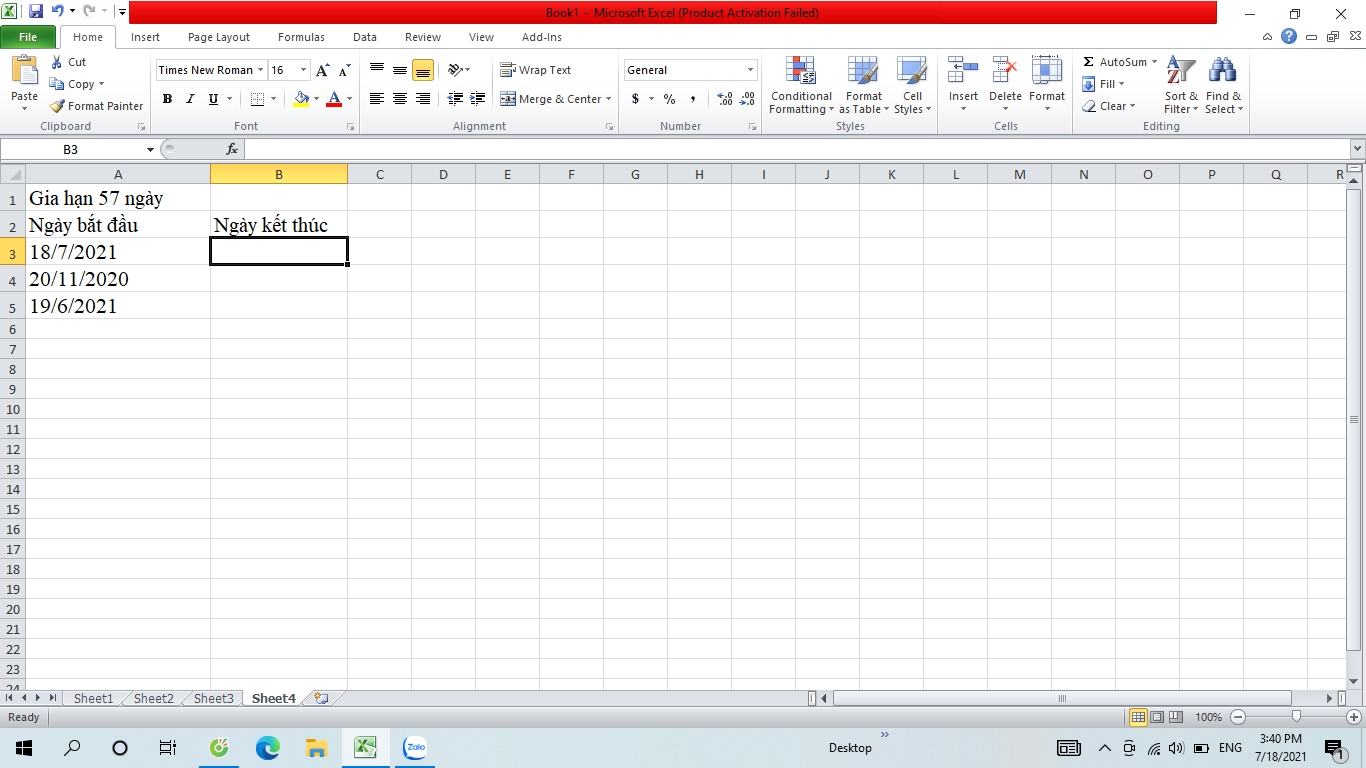The height and width of the screenshot is (768, 1366).
Task: Expand the AutoSum dropdown arrow
Action: click(x=1154, y=62)
